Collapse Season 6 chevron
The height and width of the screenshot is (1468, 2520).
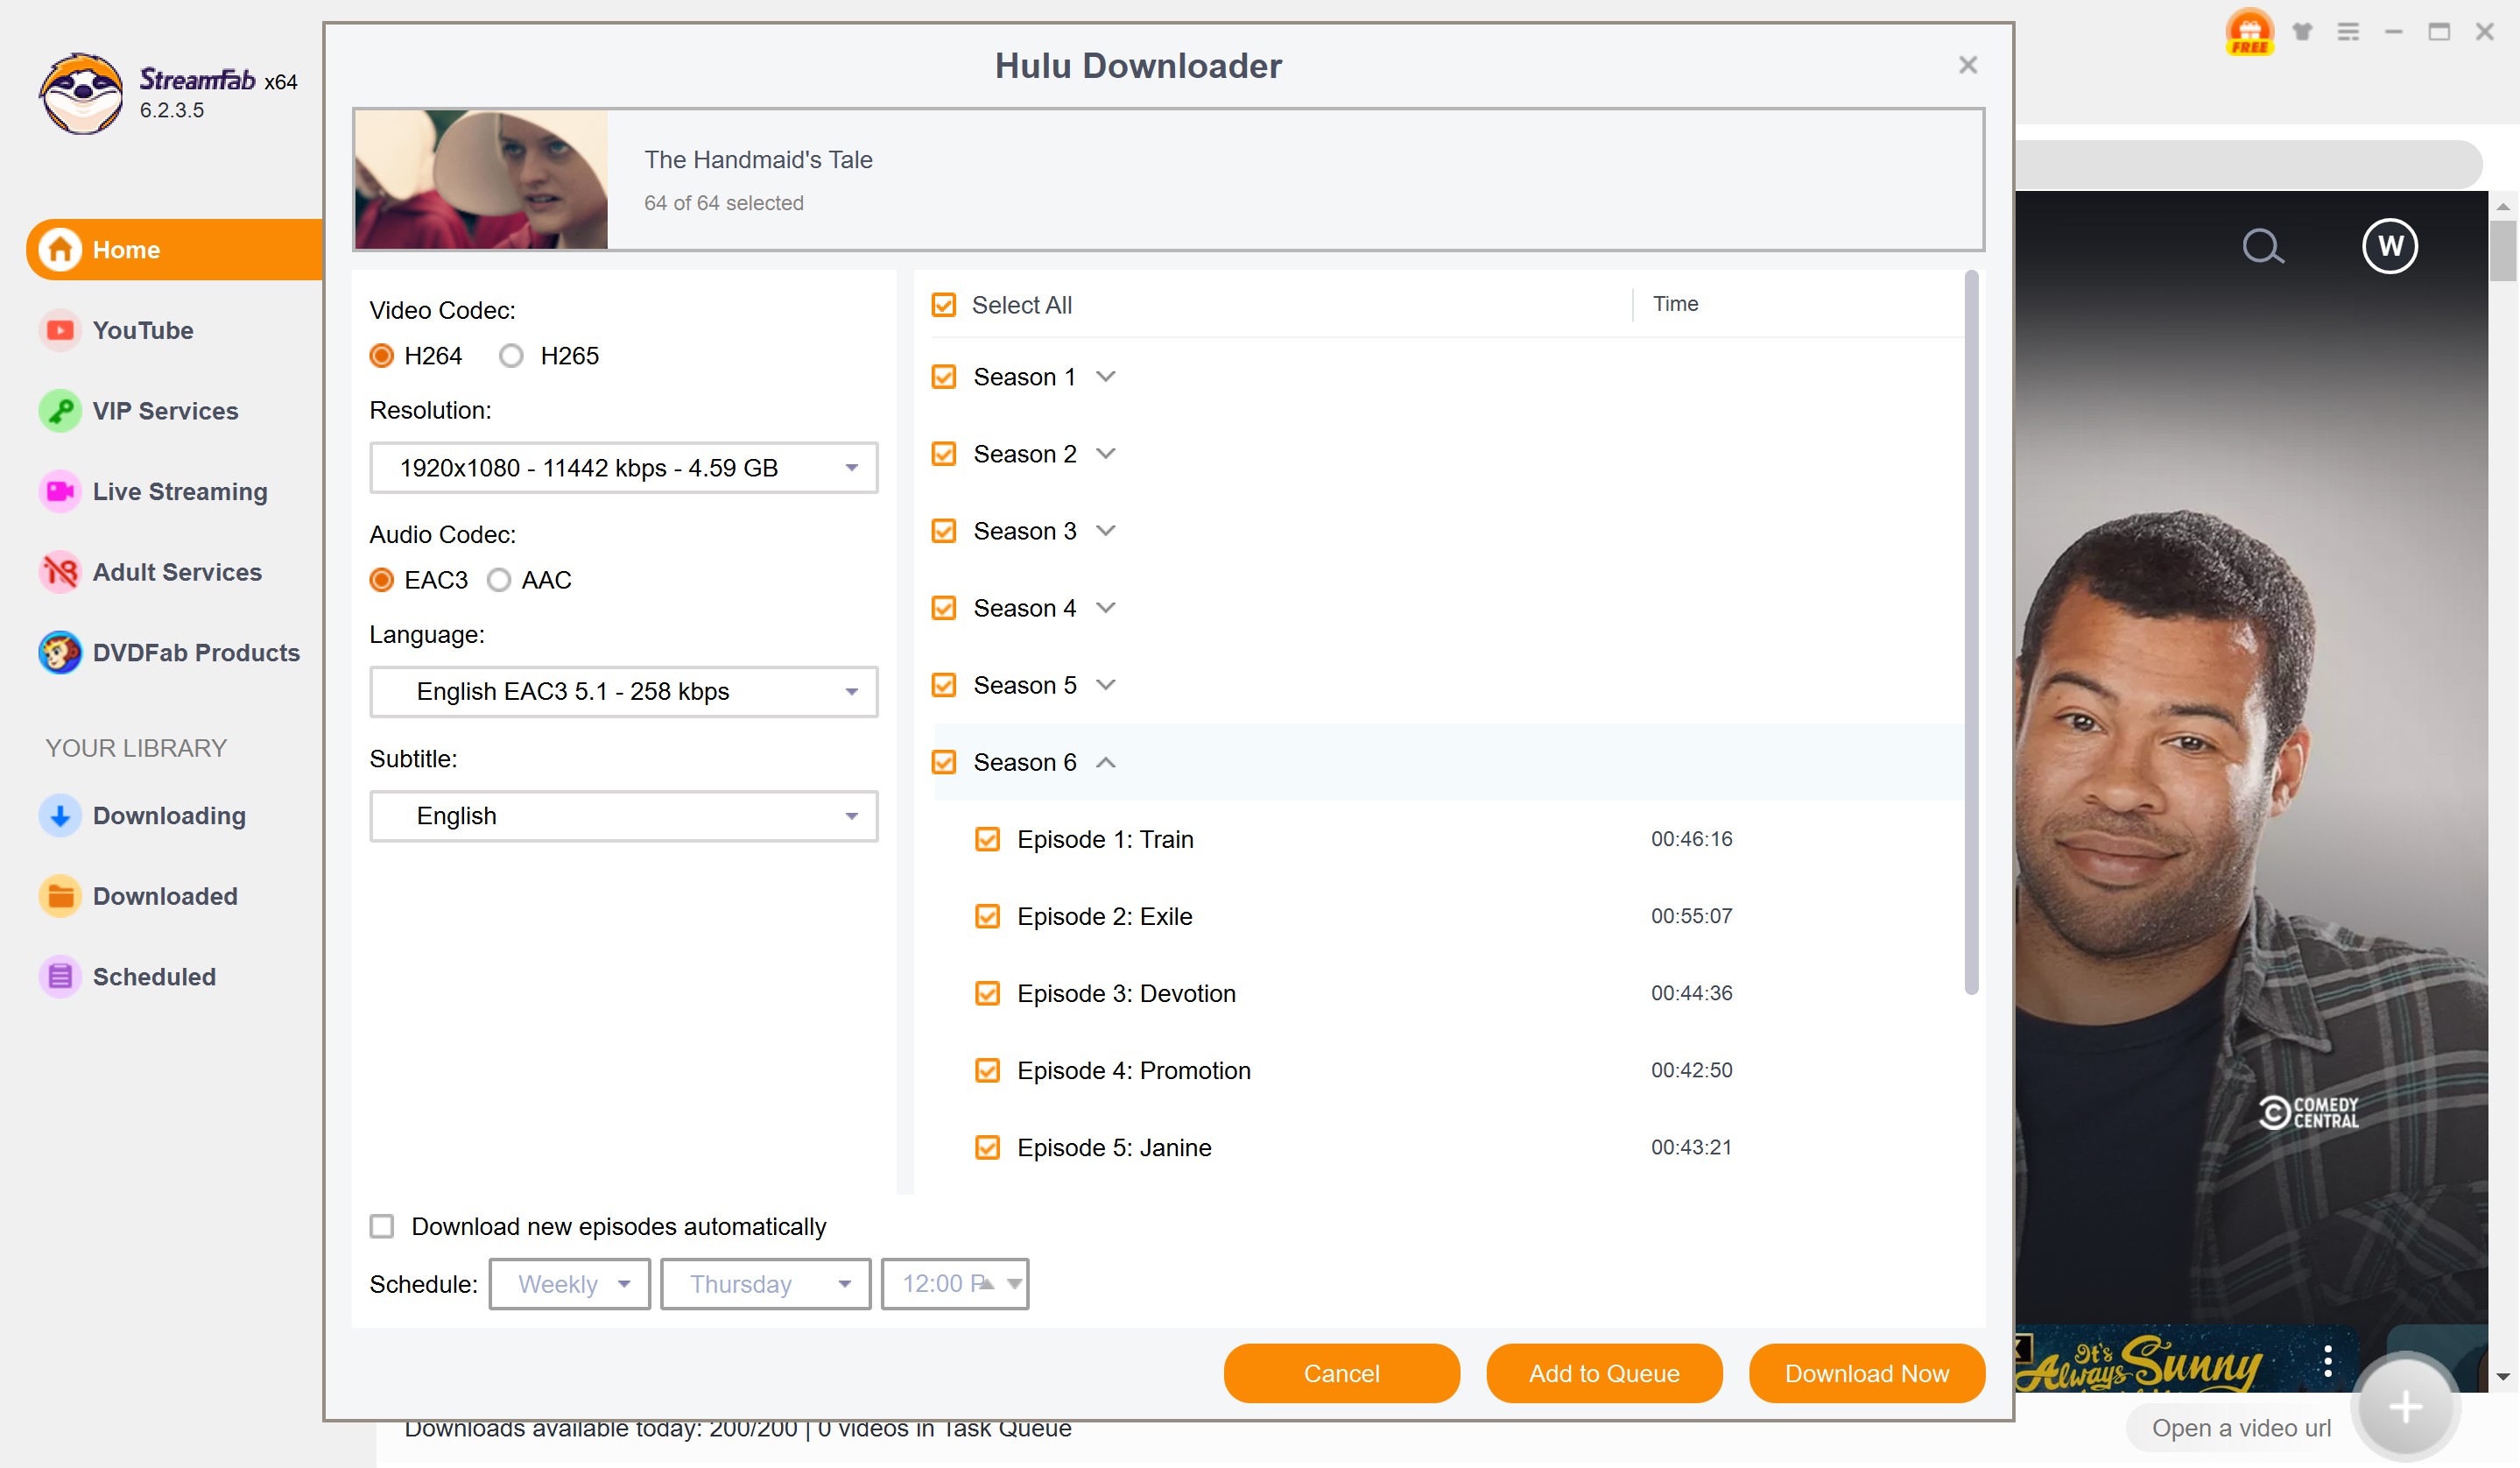click(1105, 762)
